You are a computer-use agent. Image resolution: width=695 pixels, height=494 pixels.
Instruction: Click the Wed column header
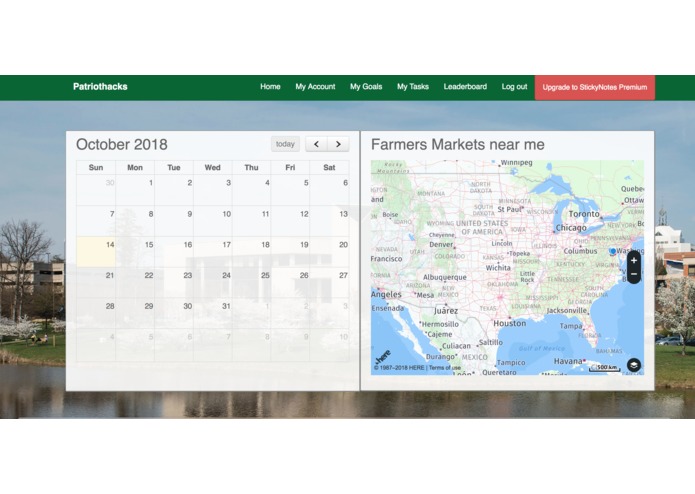point(213,167)
